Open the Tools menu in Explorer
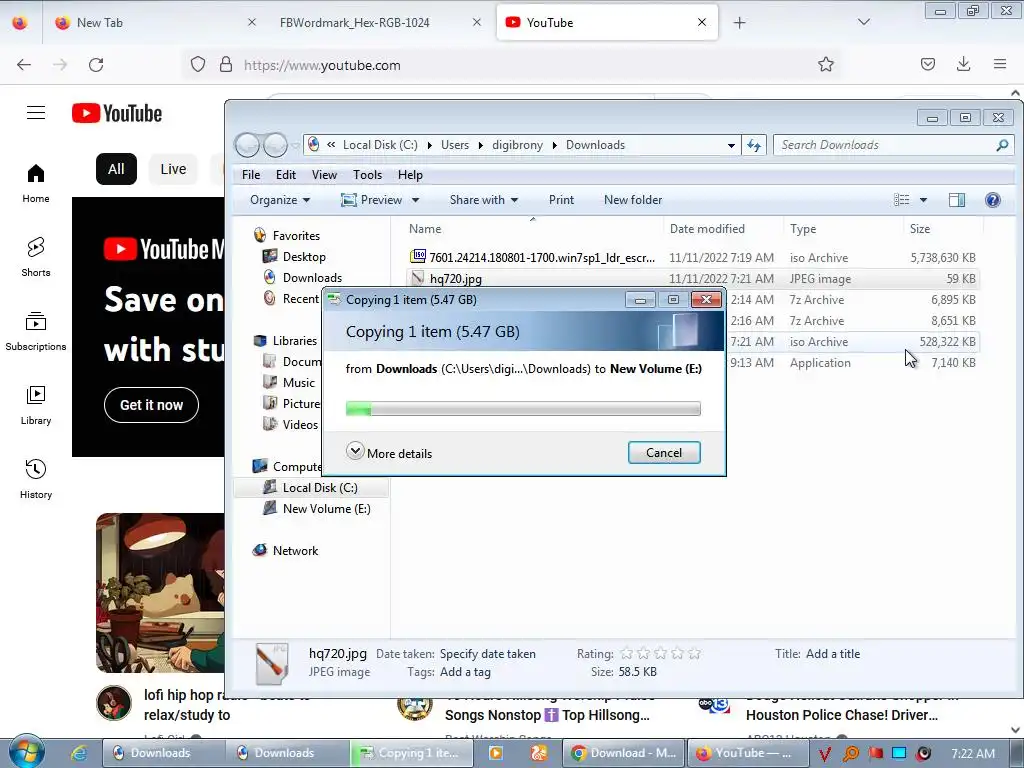 coord(367,175)
